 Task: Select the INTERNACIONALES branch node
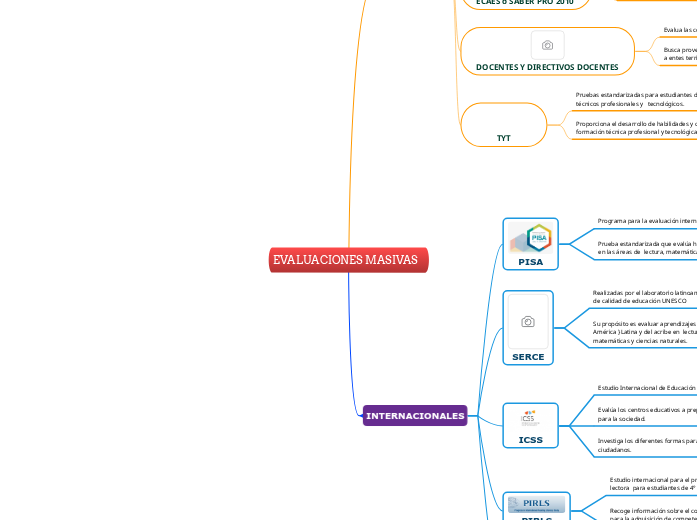pyautogui.click(x=415, y=416)
